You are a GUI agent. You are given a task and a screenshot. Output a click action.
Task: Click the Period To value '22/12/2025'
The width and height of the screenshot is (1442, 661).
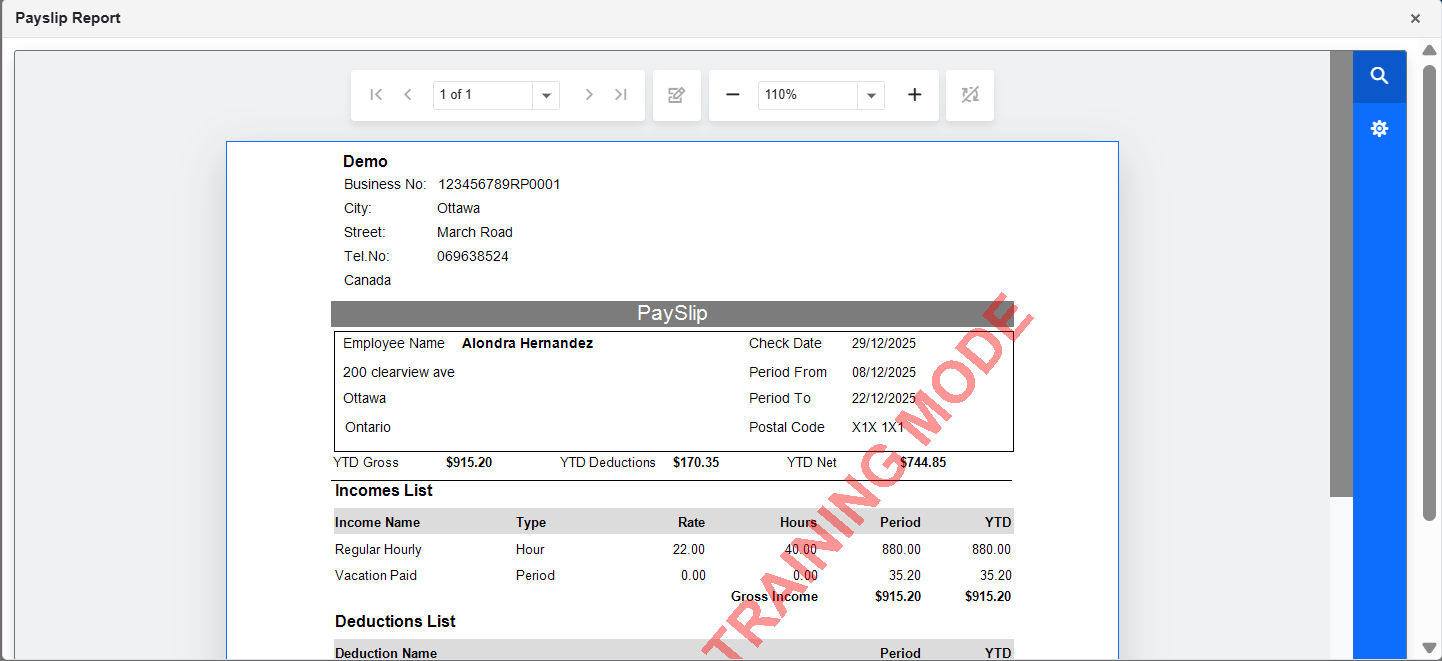[884, 398]
